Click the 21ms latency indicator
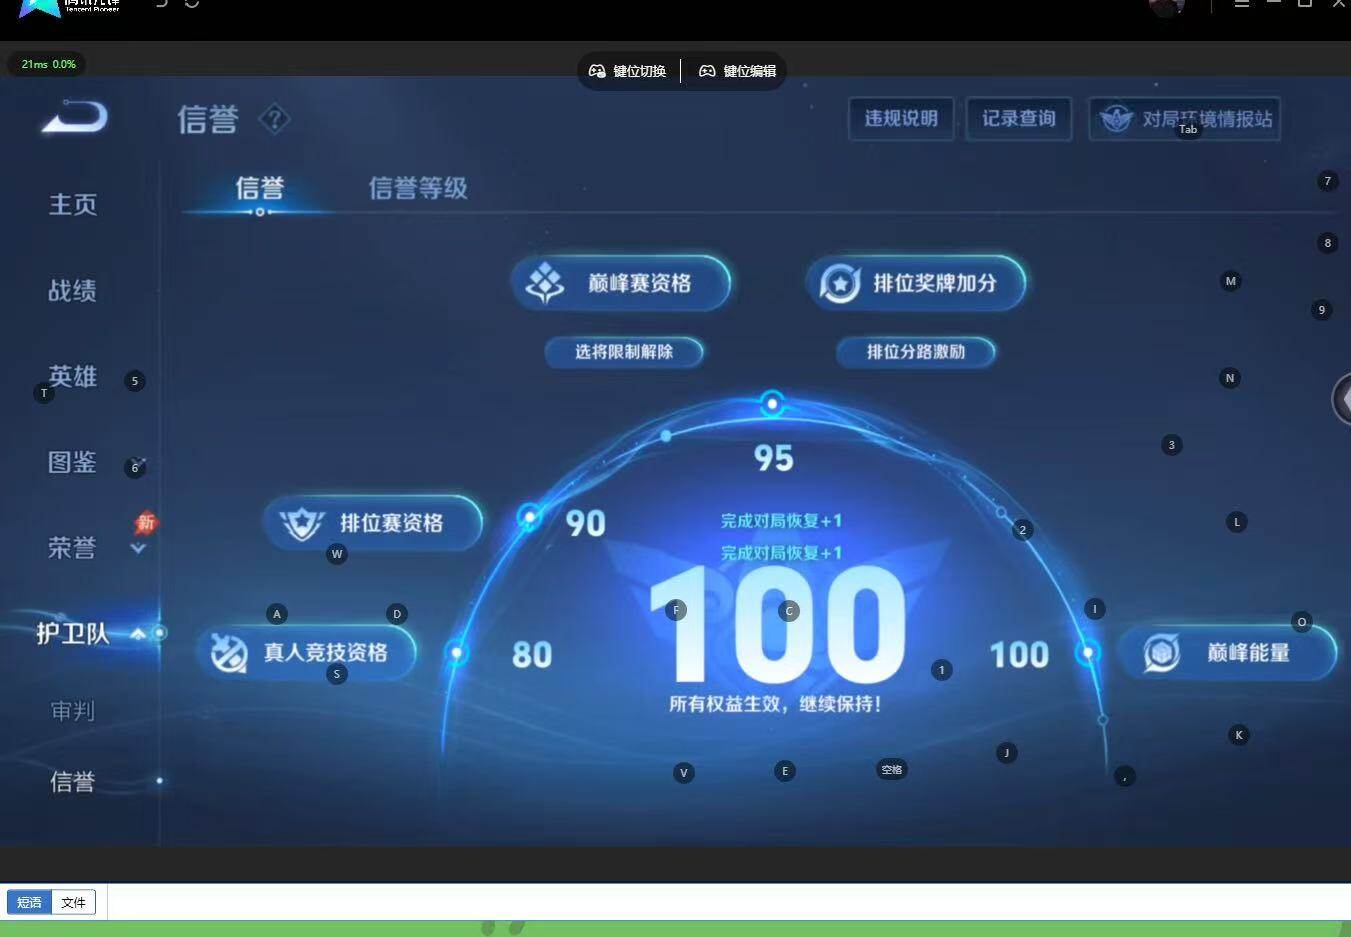Viewport: 1351px width, 937px height. pos(48,64)
